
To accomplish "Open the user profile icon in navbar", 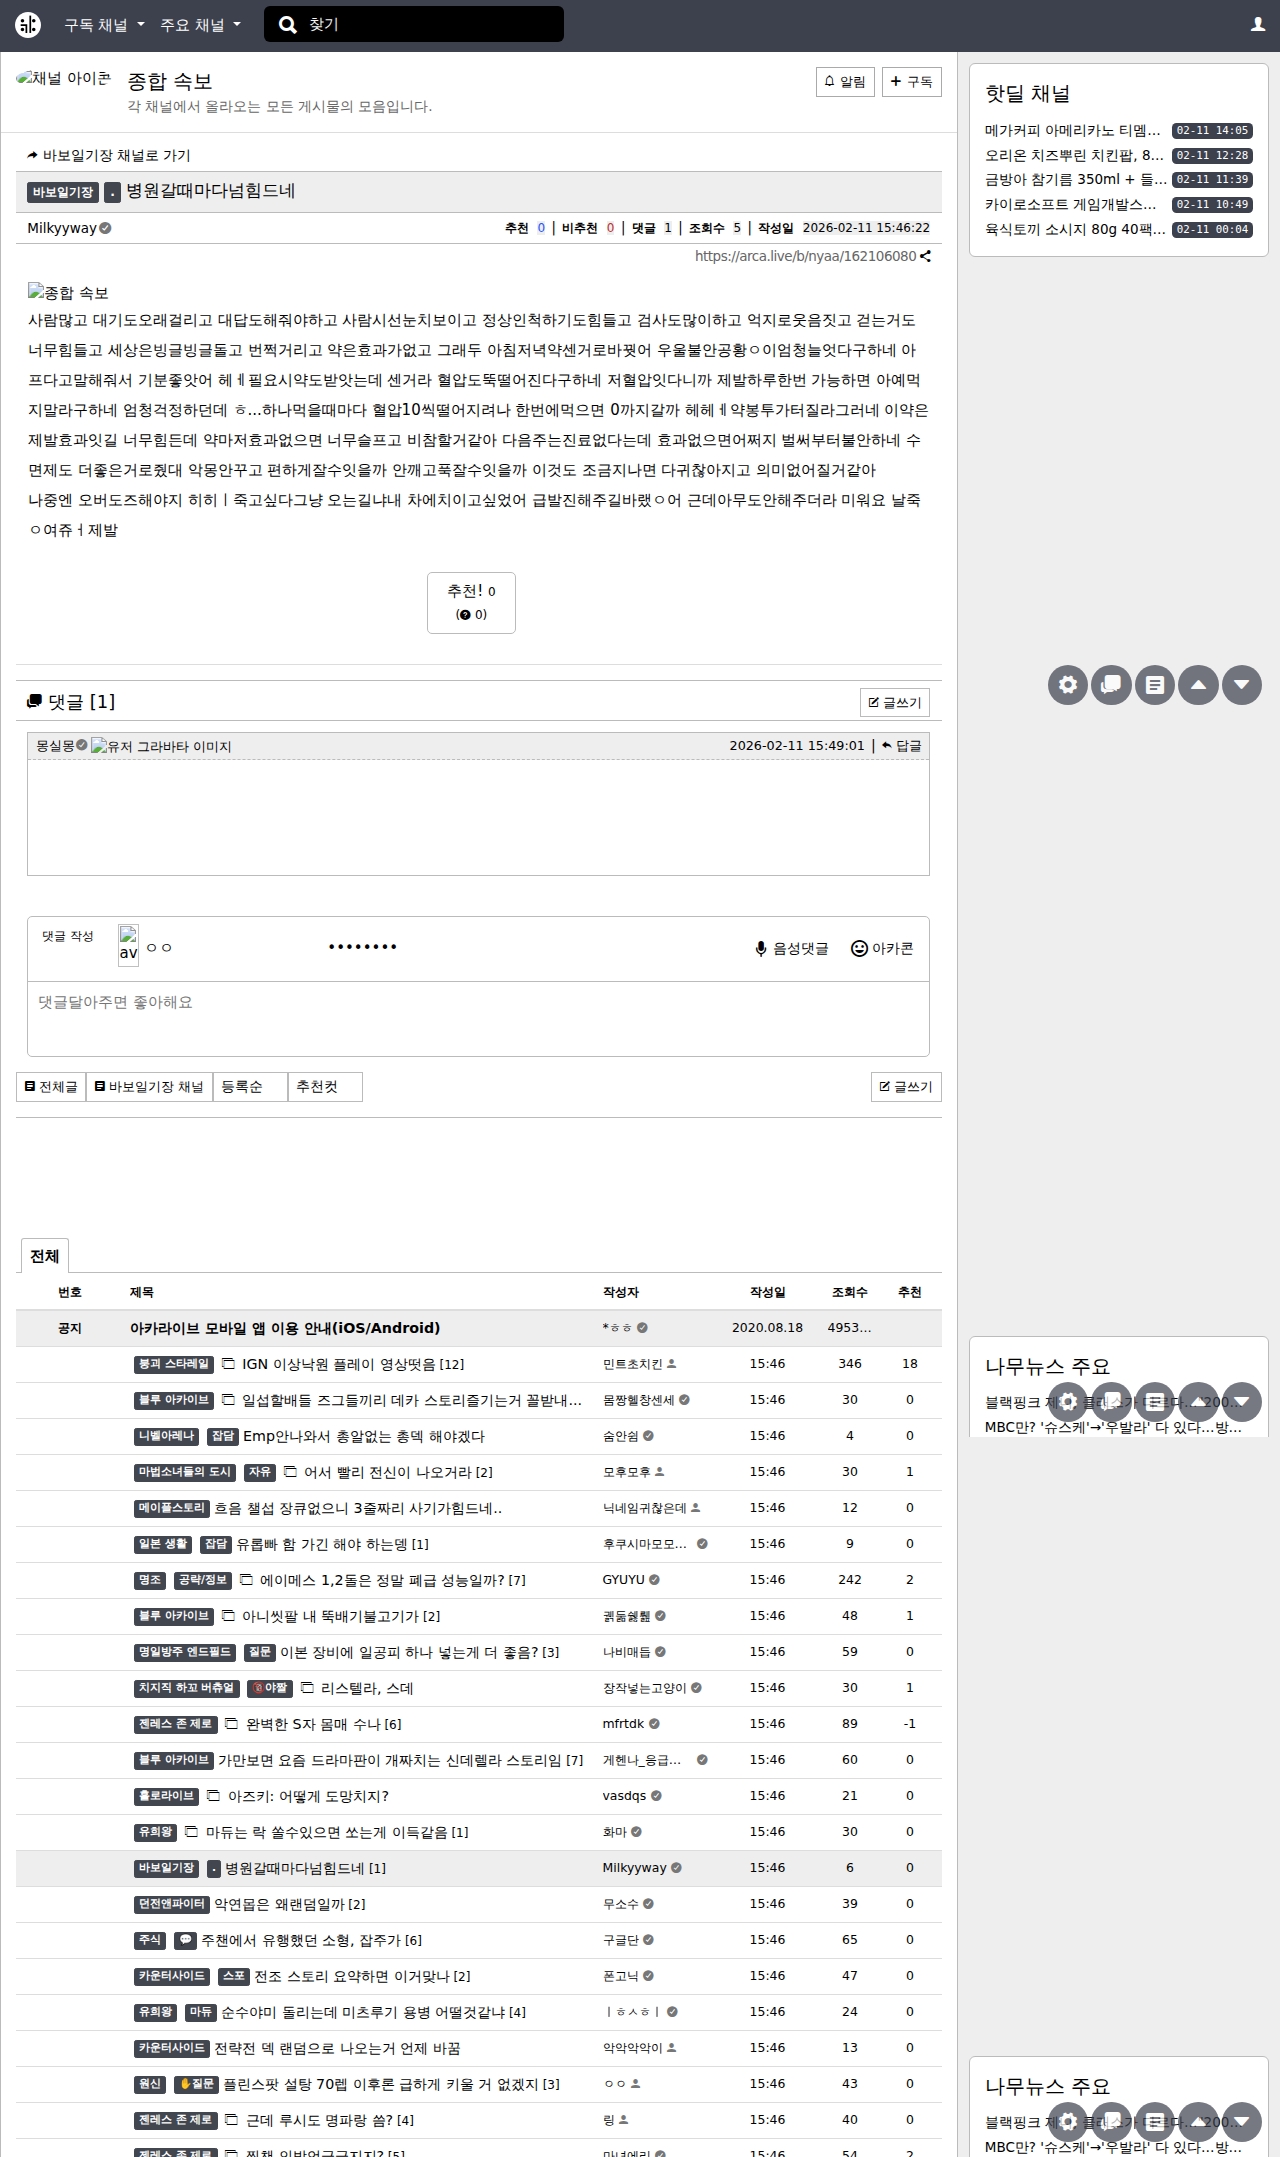I will pyautogui.click(x=1258, y=25).
